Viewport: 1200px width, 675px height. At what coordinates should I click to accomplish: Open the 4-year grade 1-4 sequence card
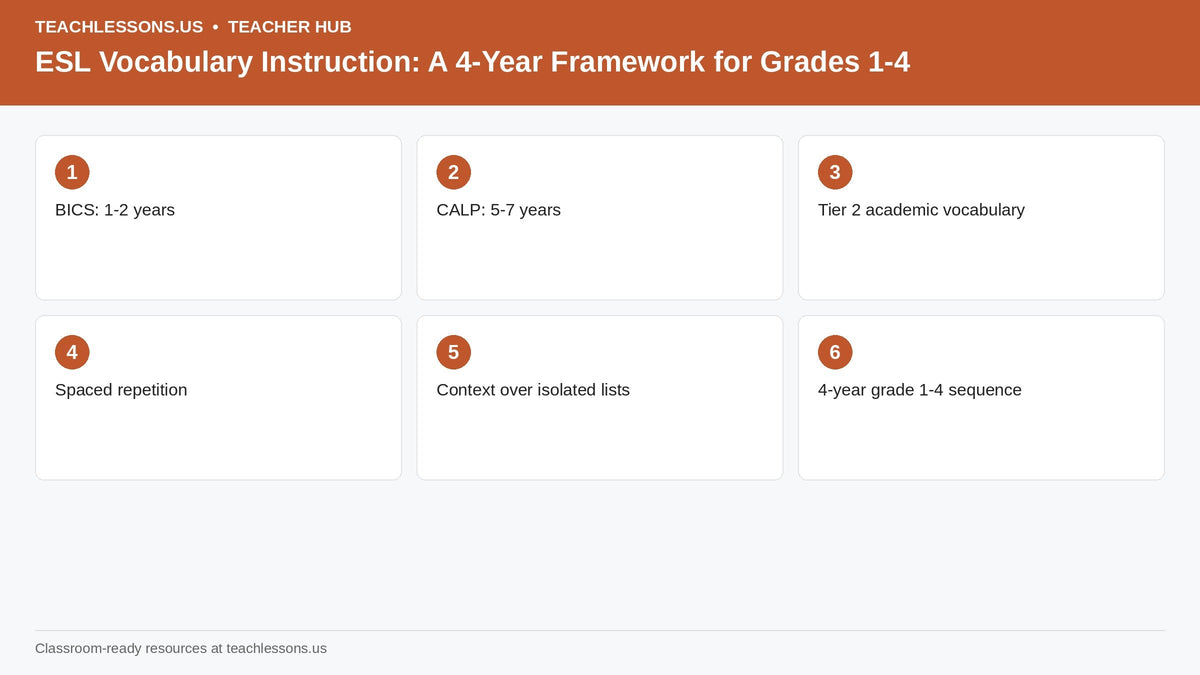click(981, 398)
